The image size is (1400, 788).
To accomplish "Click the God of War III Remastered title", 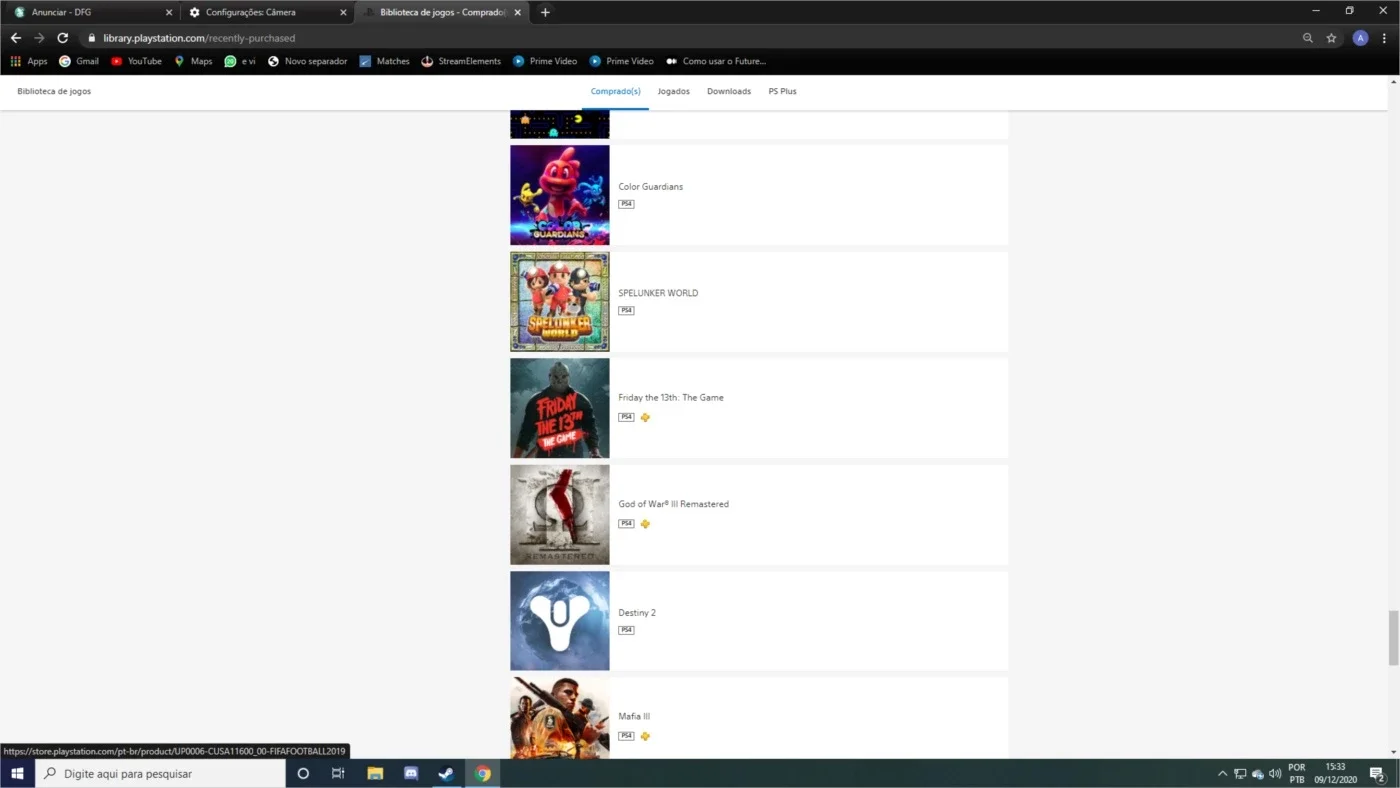I will (x=674, y=504).
